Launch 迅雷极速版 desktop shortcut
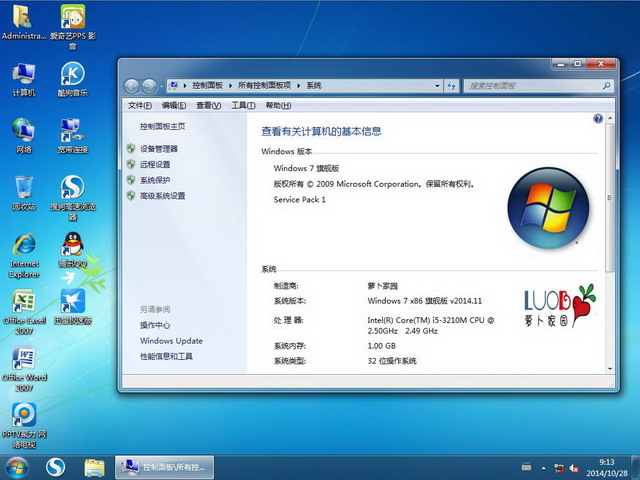 (x=73, y=307)
